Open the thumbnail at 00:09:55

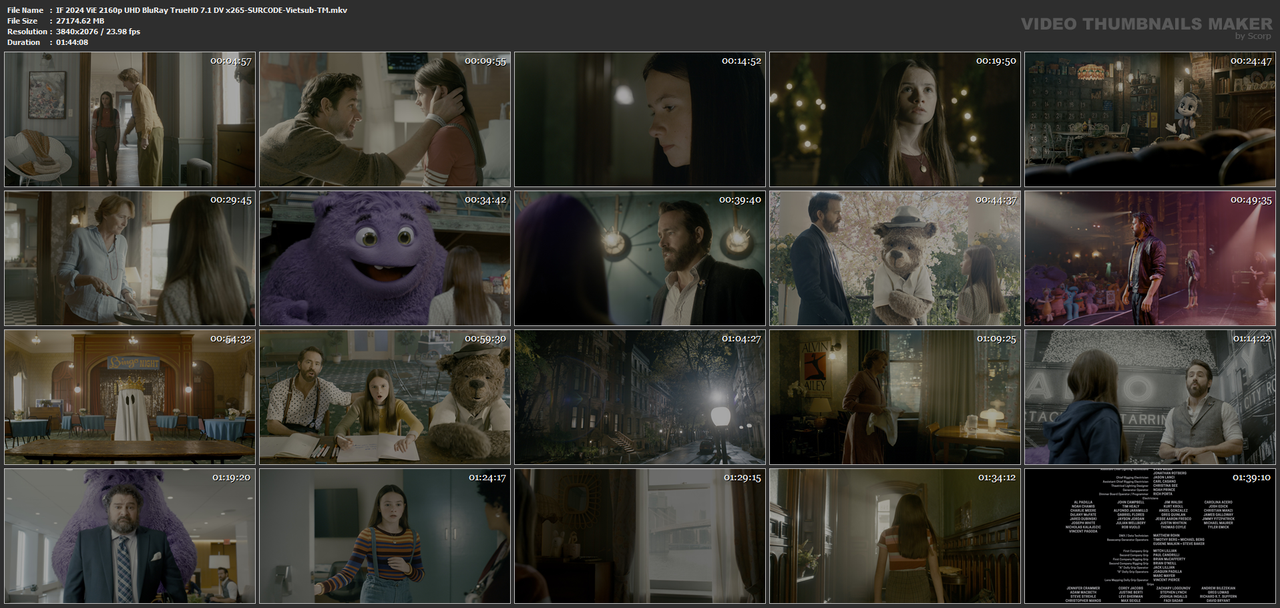[x=385, y=120]
